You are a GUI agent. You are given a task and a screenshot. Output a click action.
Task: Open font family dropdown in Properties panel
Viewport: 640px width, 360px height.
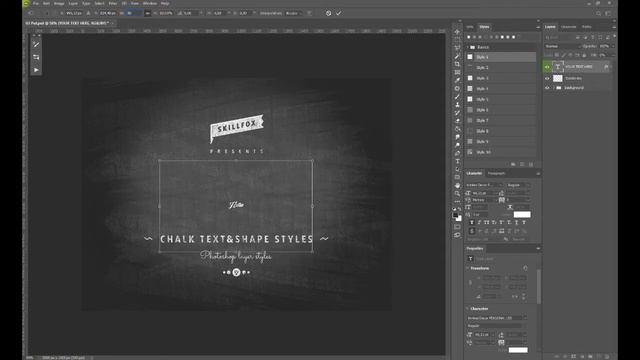pyautogui.click(x=497, y=318)
